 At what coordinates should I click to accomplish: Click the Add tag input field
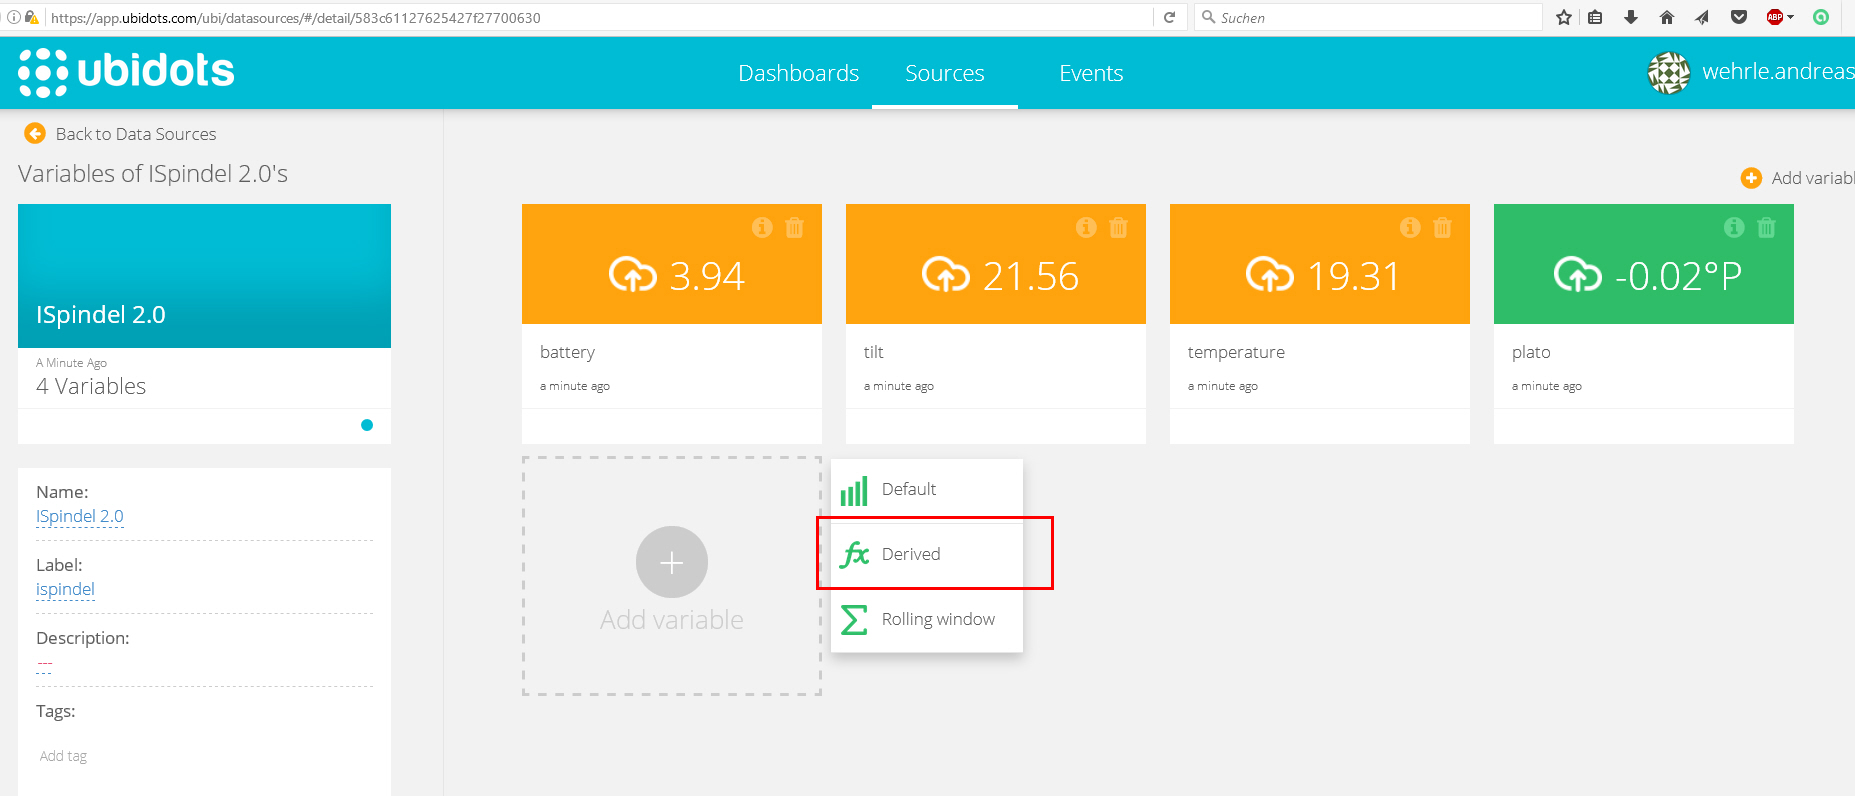tap(64, 756)
